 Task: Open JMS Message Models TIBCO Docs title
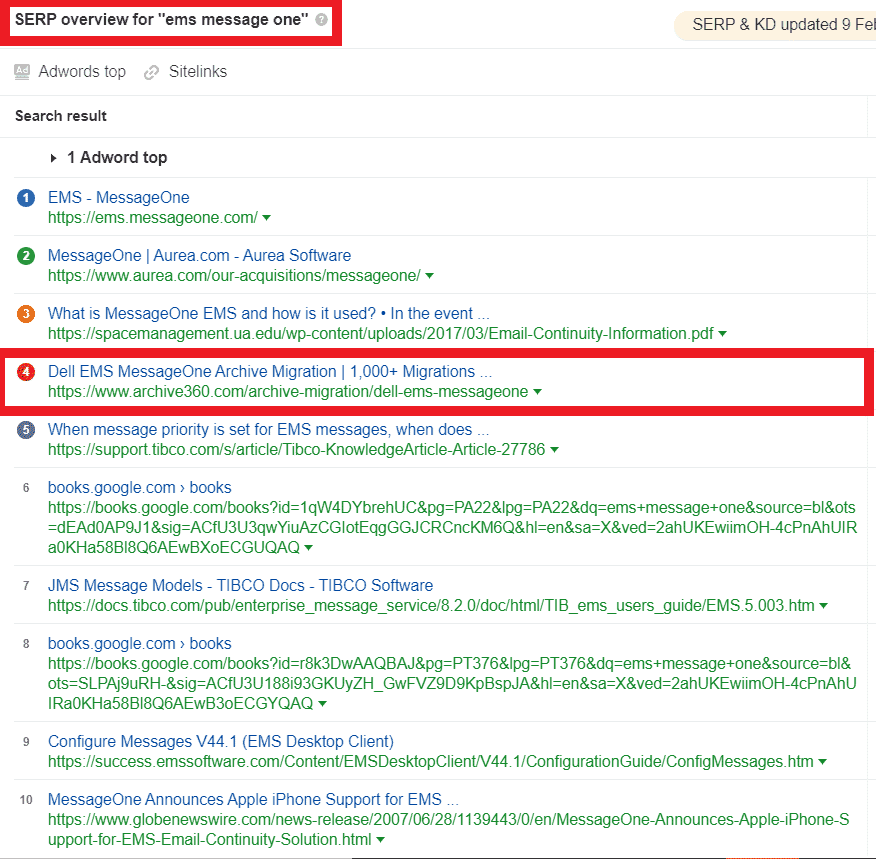point(240,585)
